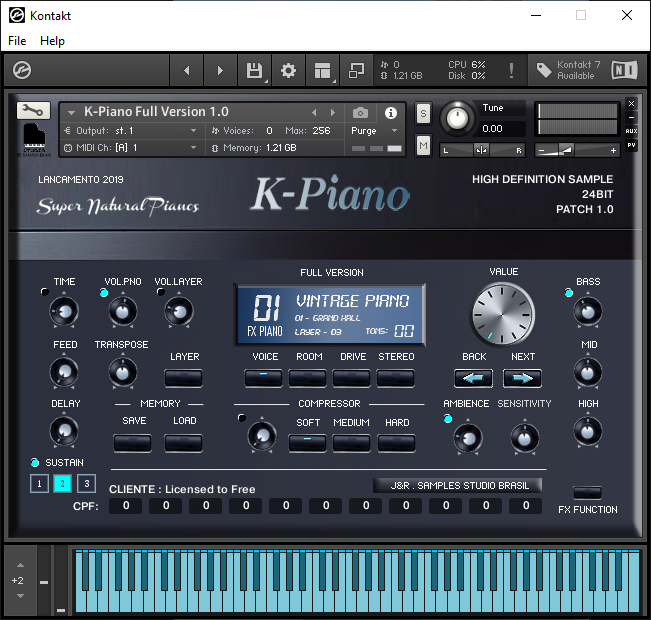Select the MEDIUM compressor button
Image resolution: width=651 pixels, height=620 pixels.
point(351,443)
